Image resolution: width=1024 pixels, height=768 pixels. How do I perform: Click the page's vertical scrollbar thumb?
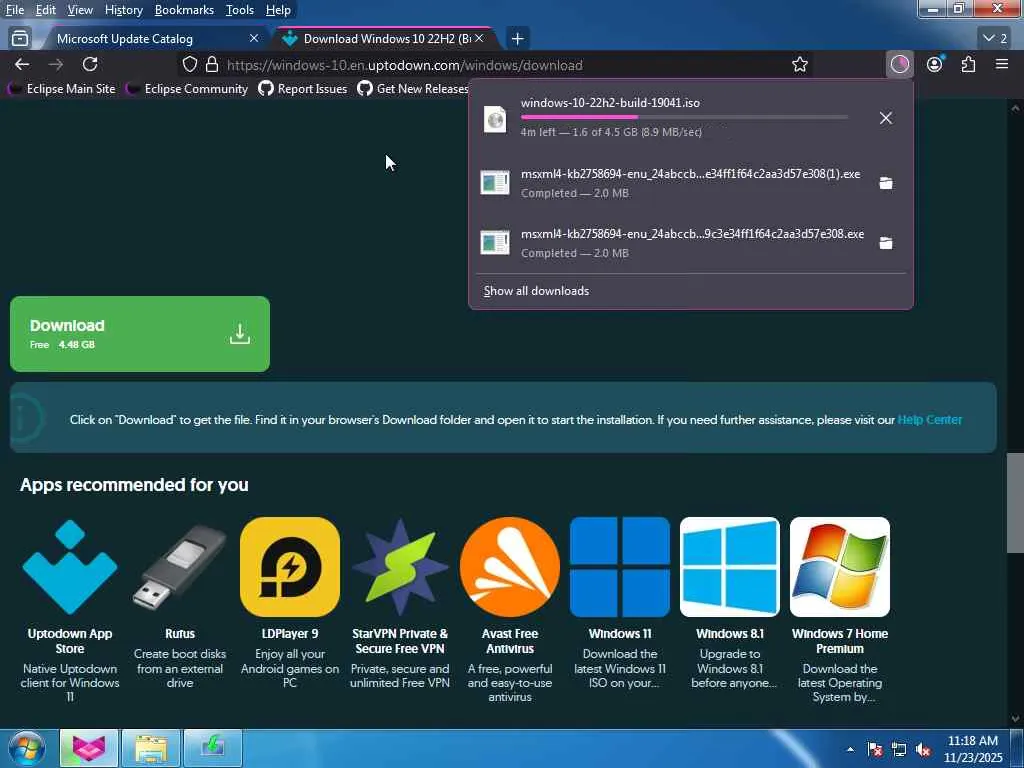pos(1015,503)
